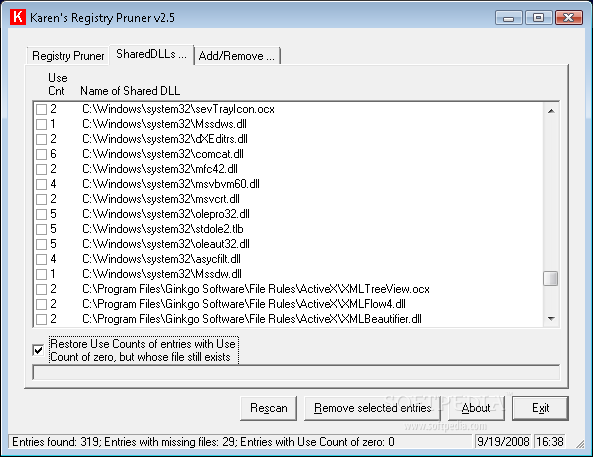Click Remove selected entries button
This screenshot has height=457, width=593.
[373, 408]
